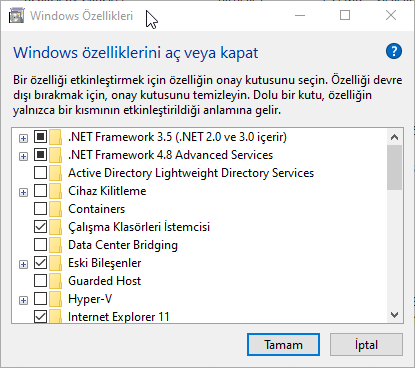Click the feature list scroll up arrow

point(395,137)
